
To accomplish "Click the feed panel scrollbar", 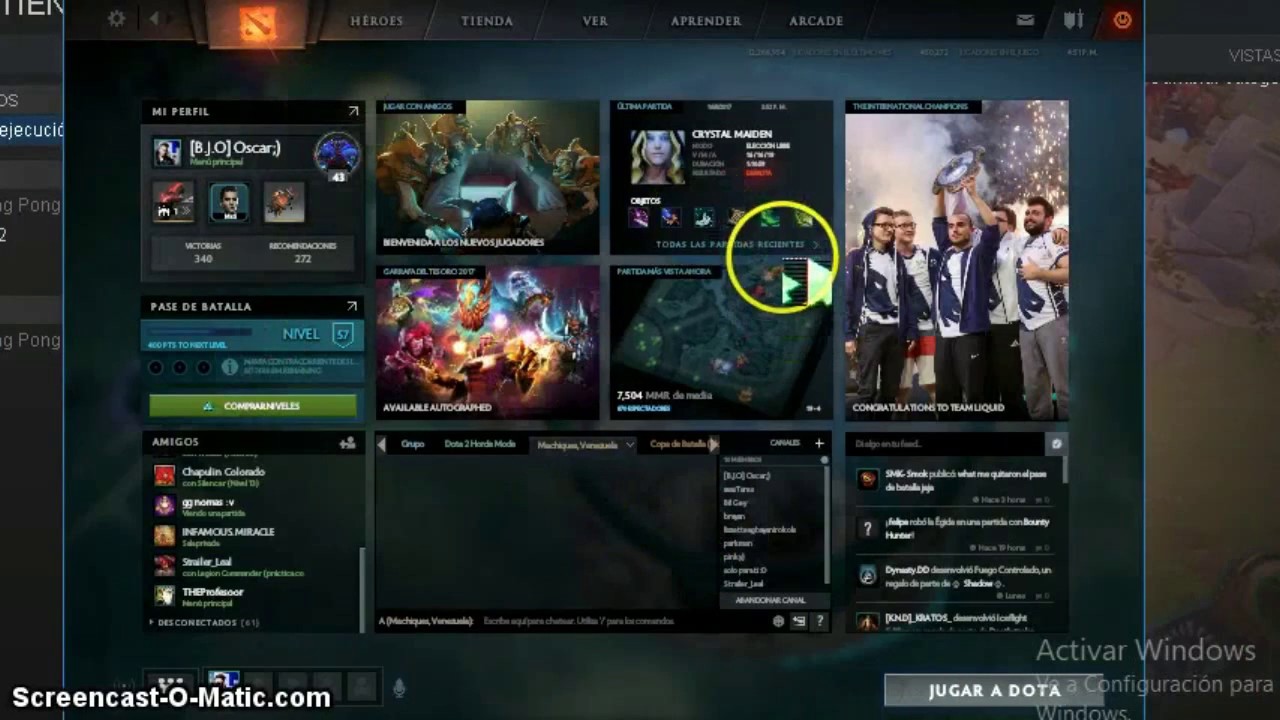I will coord(1064,470).
